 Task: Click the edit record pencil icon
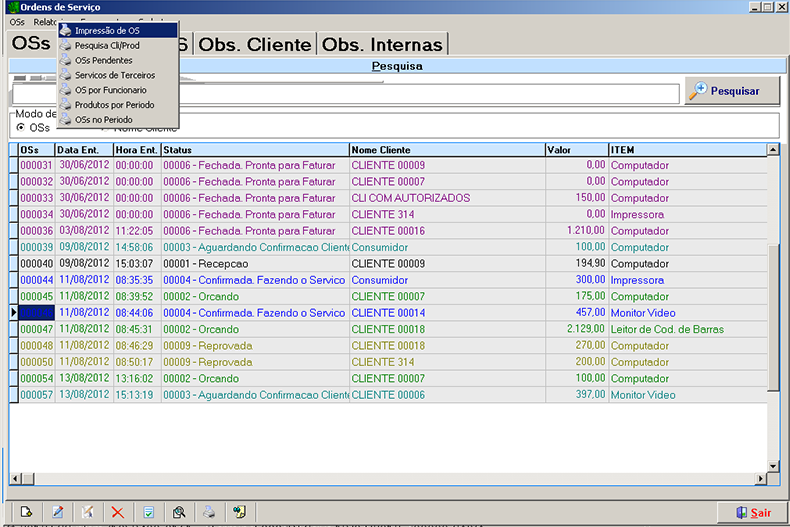[57, 512]
